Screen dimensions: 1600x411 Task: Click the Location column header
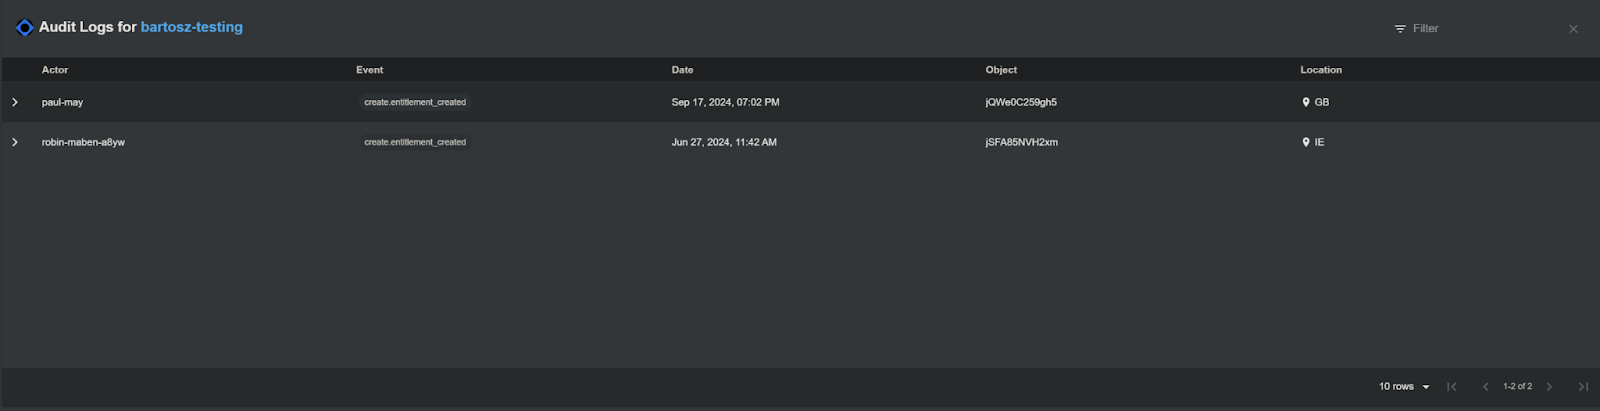[1321, 70]
